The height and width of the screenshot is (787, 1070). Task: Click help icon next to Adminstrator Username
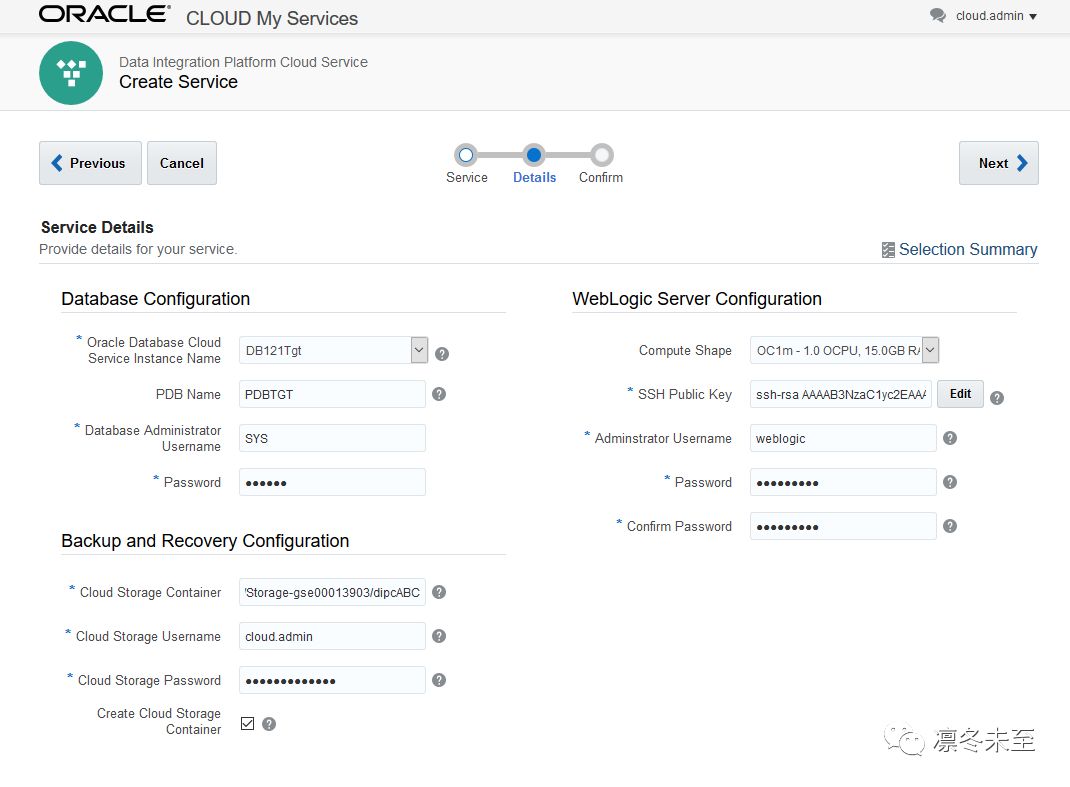pos(950,438)
